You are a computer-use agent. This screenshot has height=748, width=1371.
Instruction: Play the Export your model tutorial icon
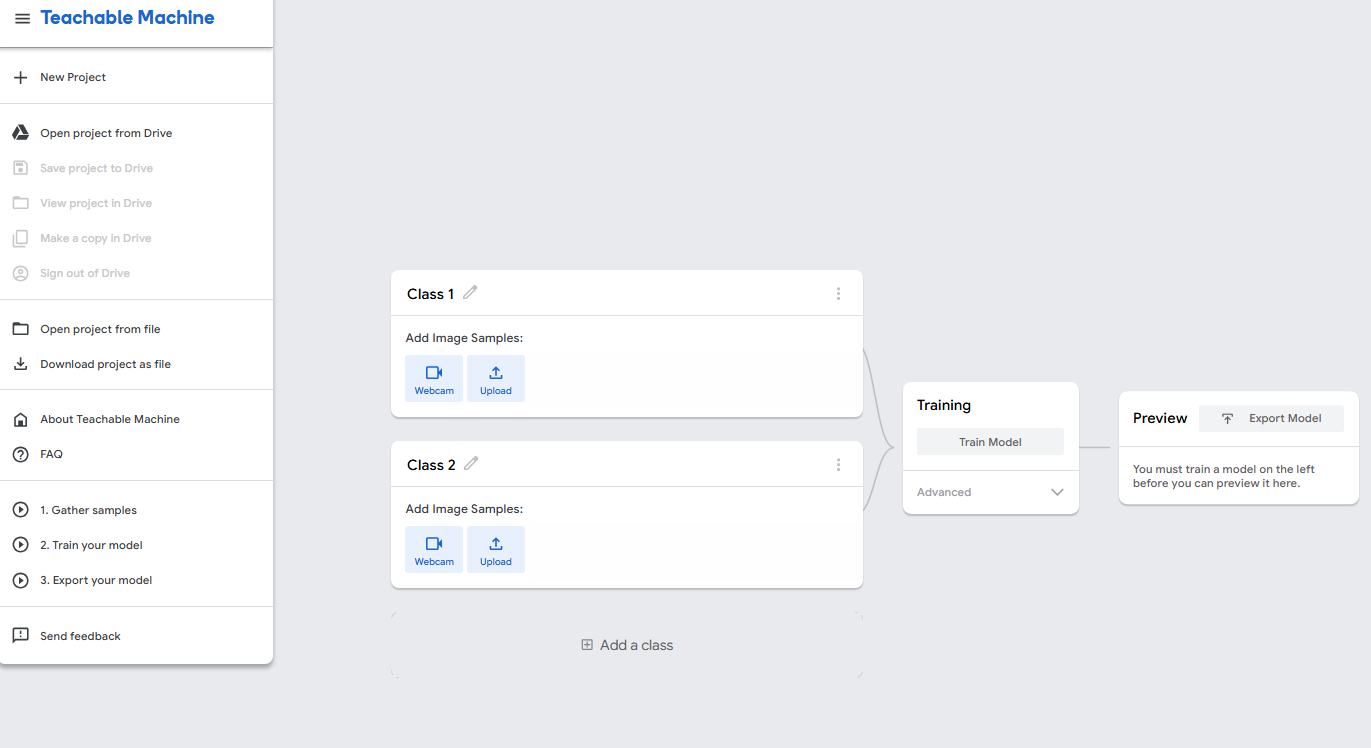[x=20, y=580]
